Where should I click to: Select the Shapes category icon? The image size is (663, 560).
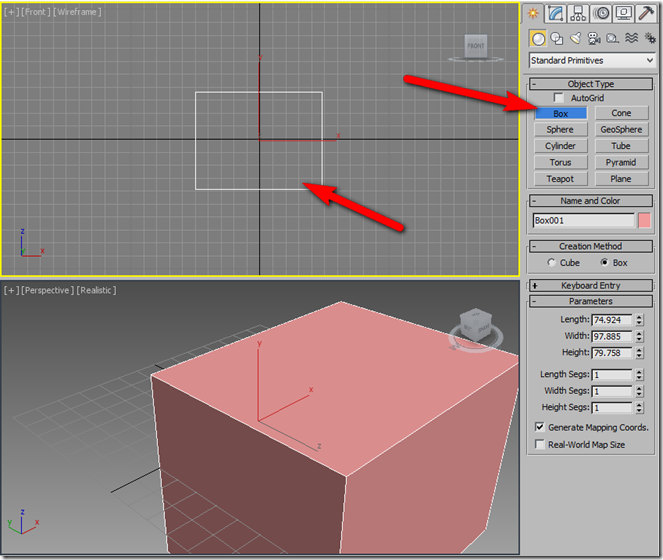point(556,39)
